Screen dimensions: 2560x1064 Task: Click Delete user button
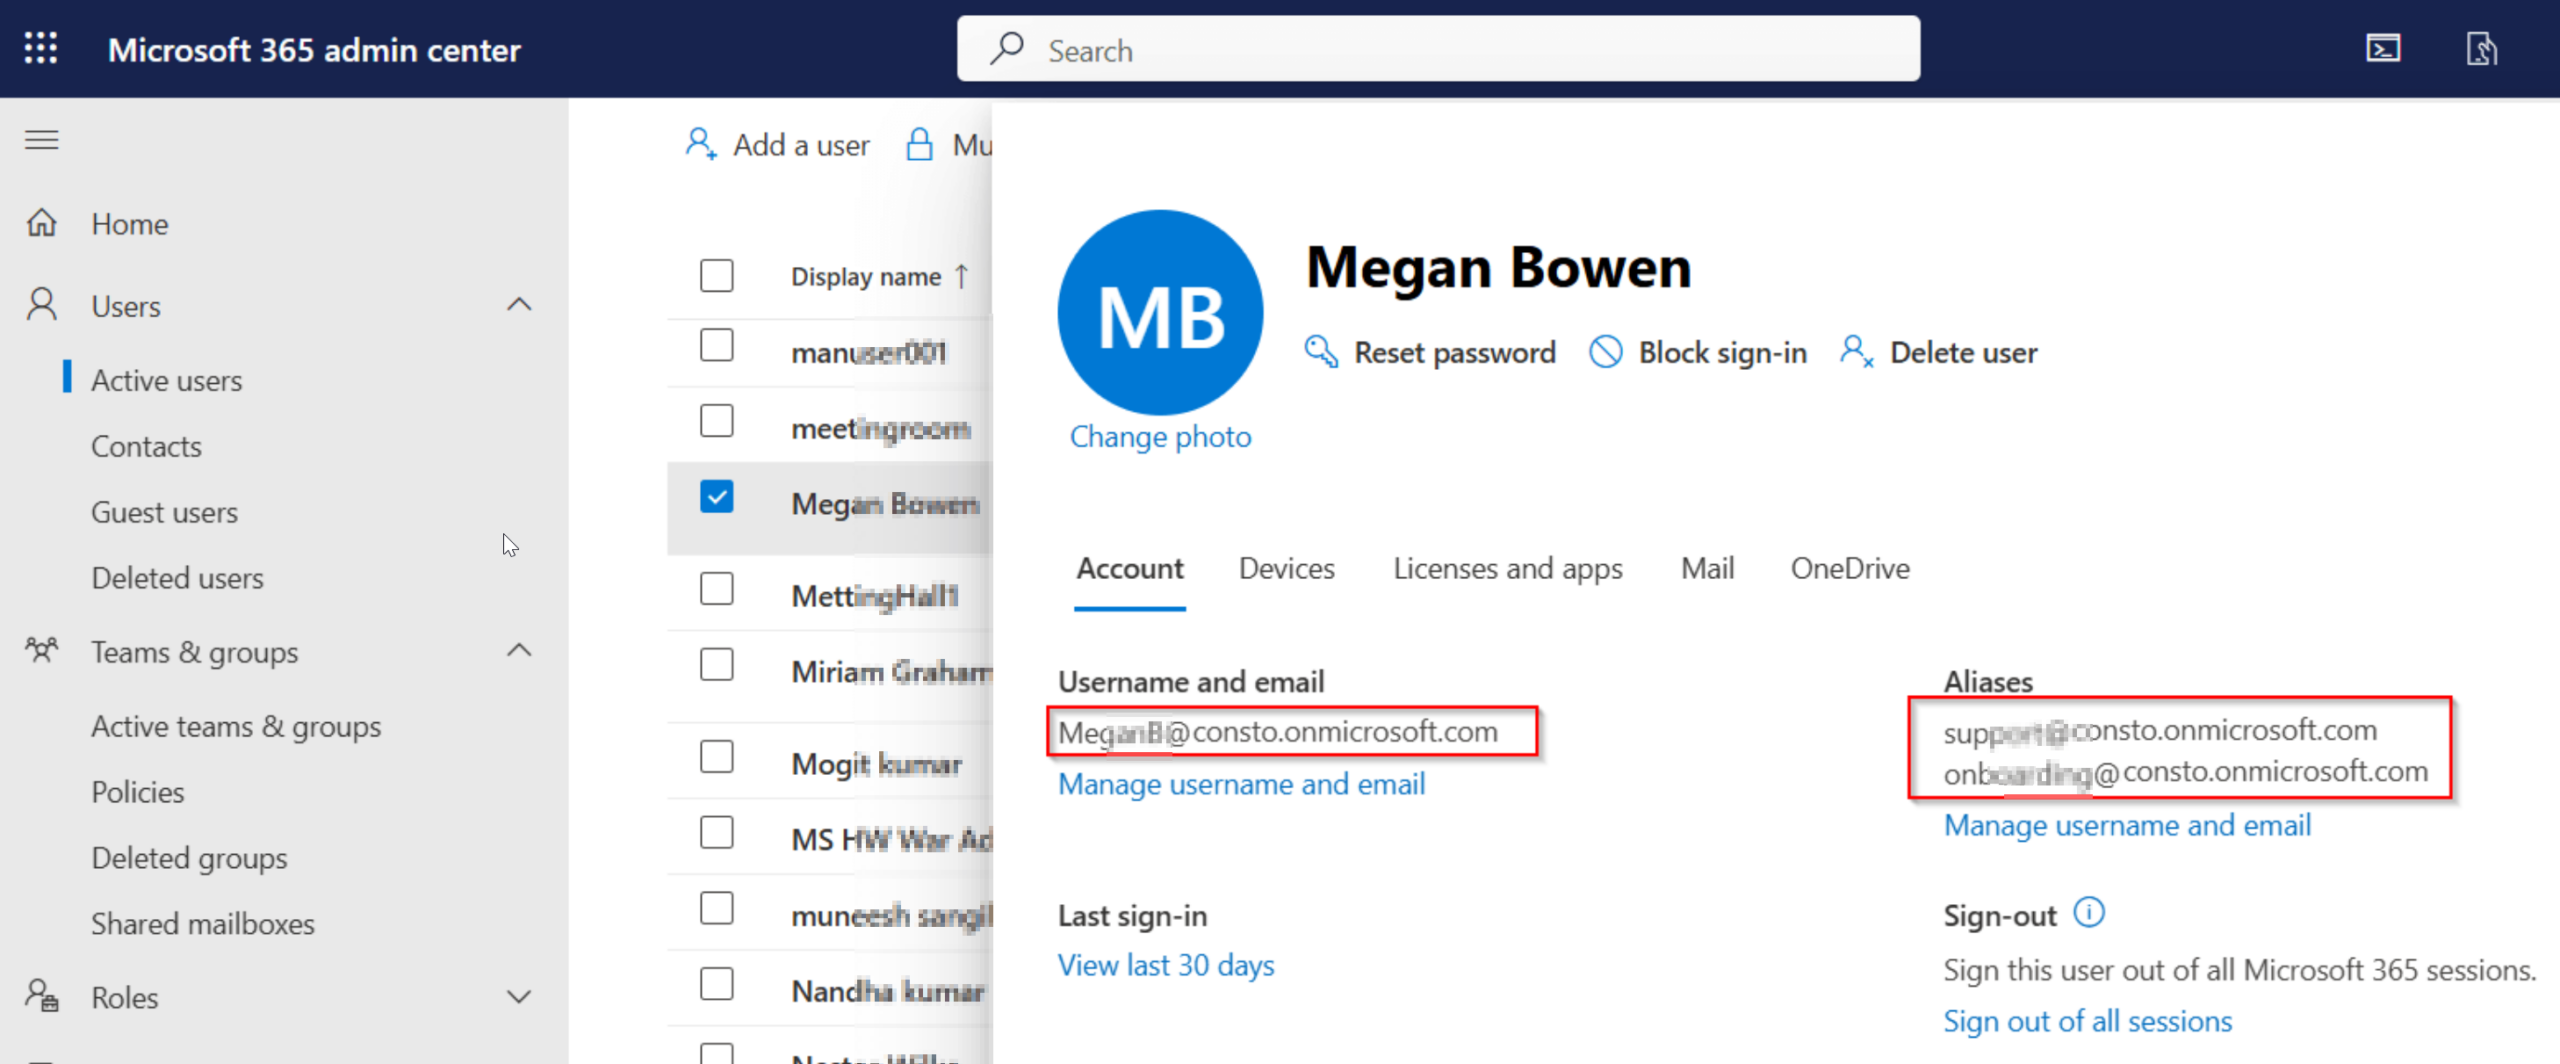[x=1939, y=352]
